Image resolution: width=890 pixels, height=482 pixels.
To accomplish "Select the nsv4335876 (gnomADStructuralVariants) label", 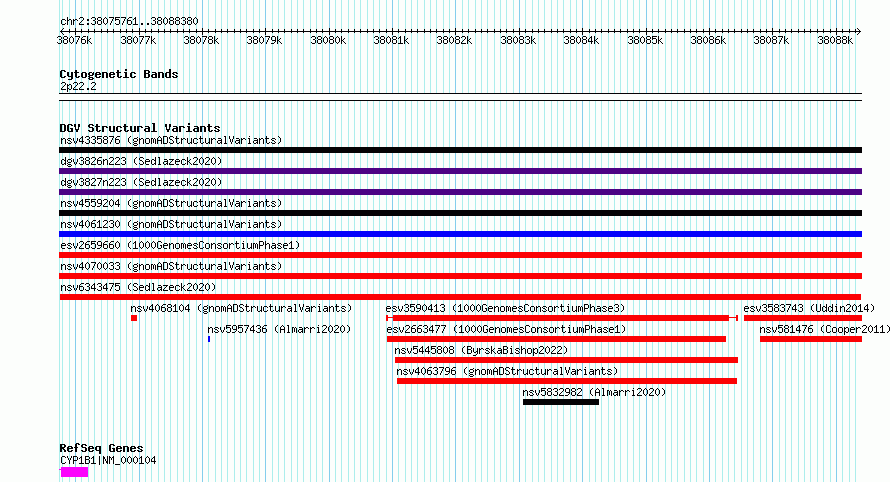I will click(x=171, y=140).
